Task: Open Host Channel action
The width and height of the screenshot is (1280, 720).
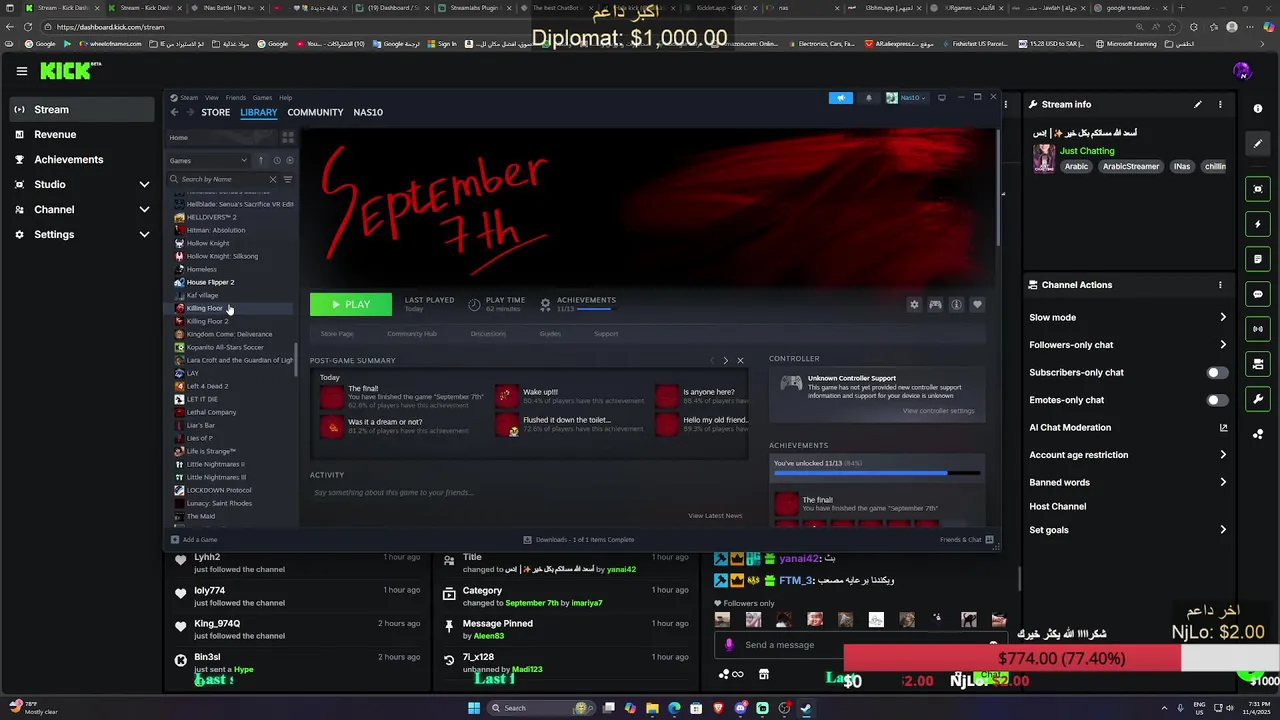Action: pos(1057,506)
